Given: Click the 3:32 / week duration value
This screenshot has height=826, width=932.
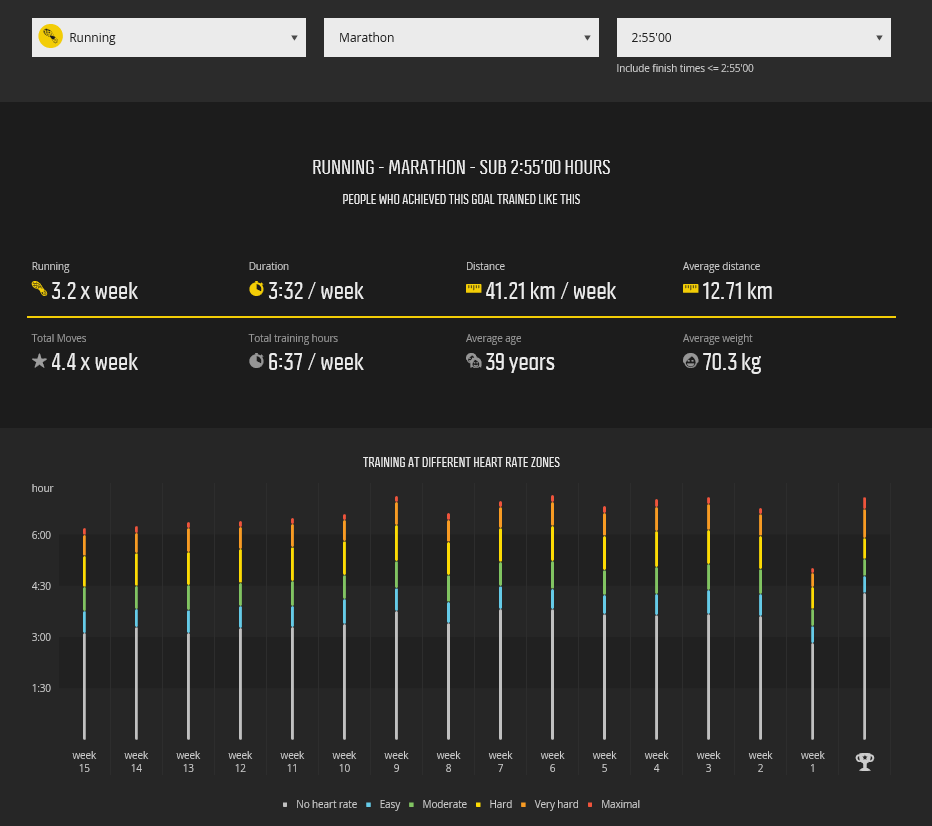Looking at the screenshot, I should pos(316,291).
